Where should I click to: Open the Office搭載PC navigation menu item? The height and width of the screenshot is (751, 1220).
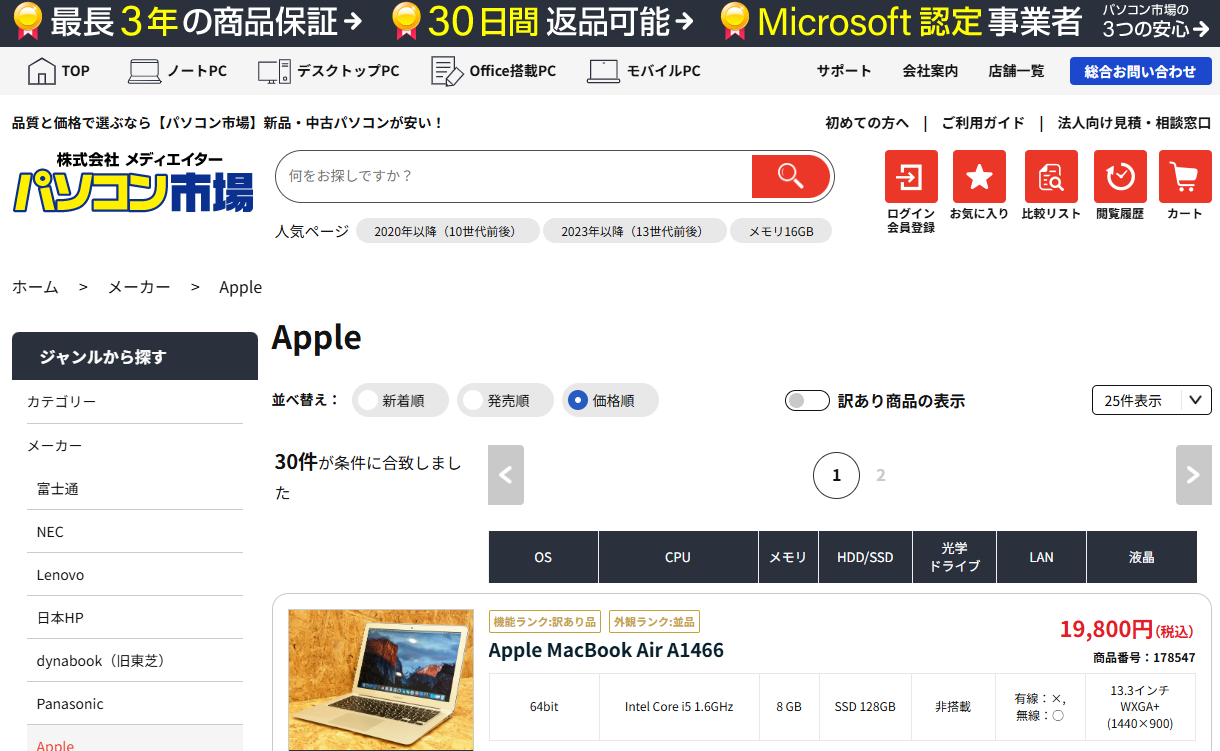(493, 71)
